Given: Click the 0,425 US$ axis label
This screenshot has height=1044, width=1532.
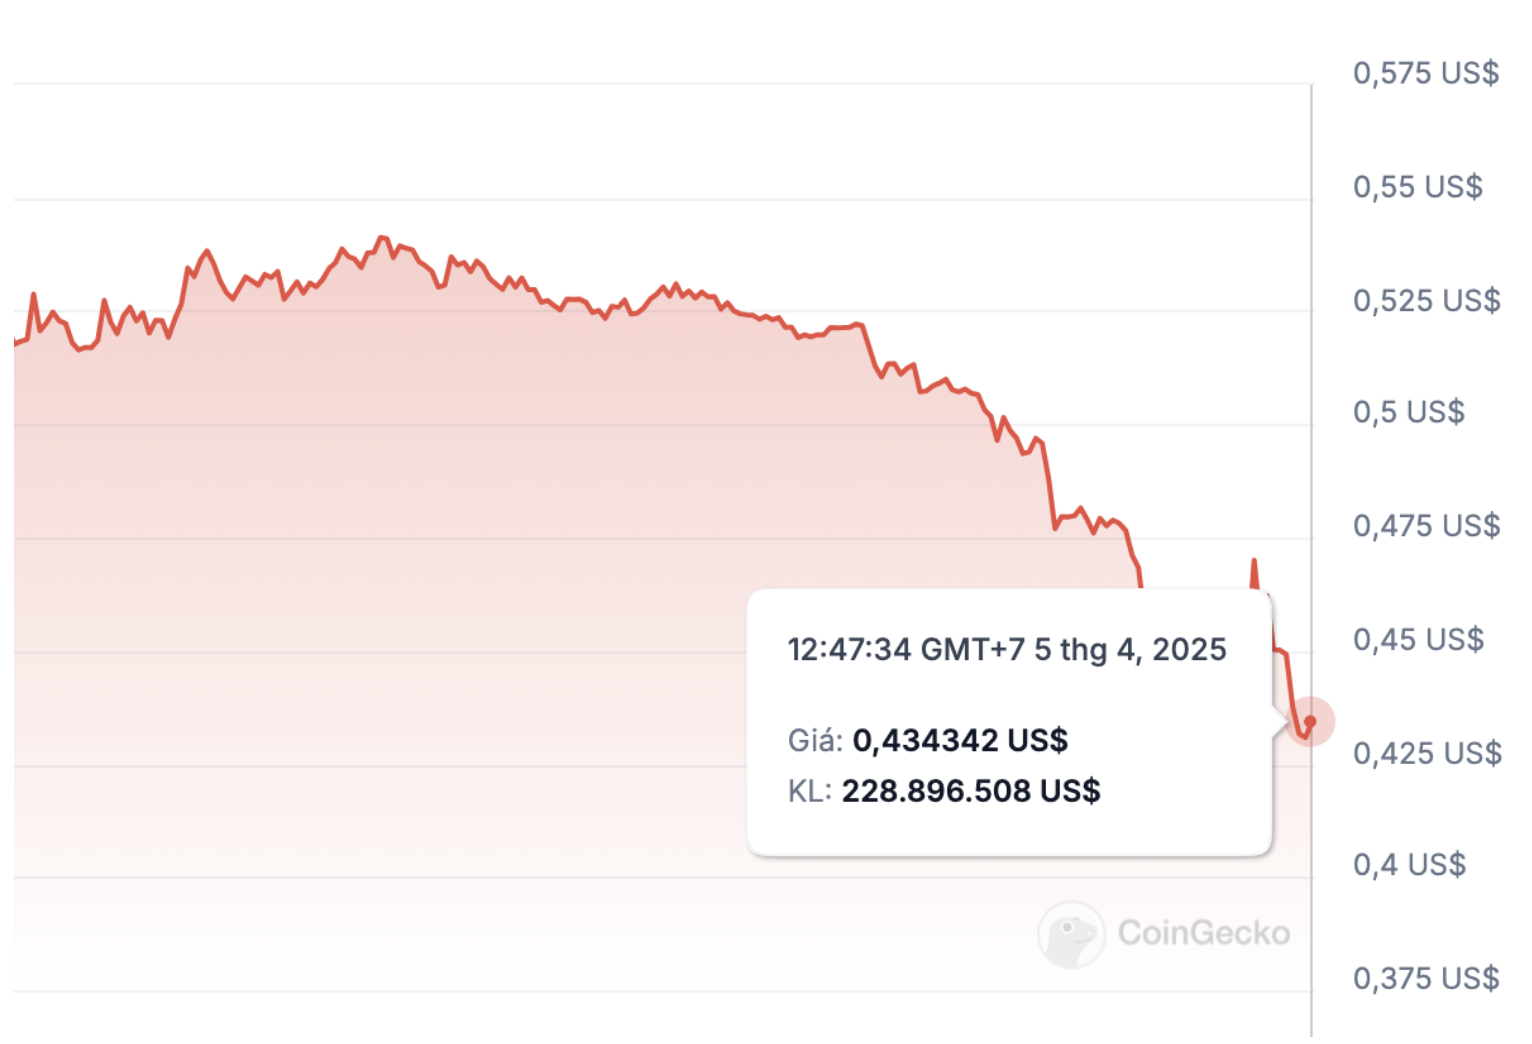Looking at the screenshot, I should pyautogui.click(x=1427, y=753).
